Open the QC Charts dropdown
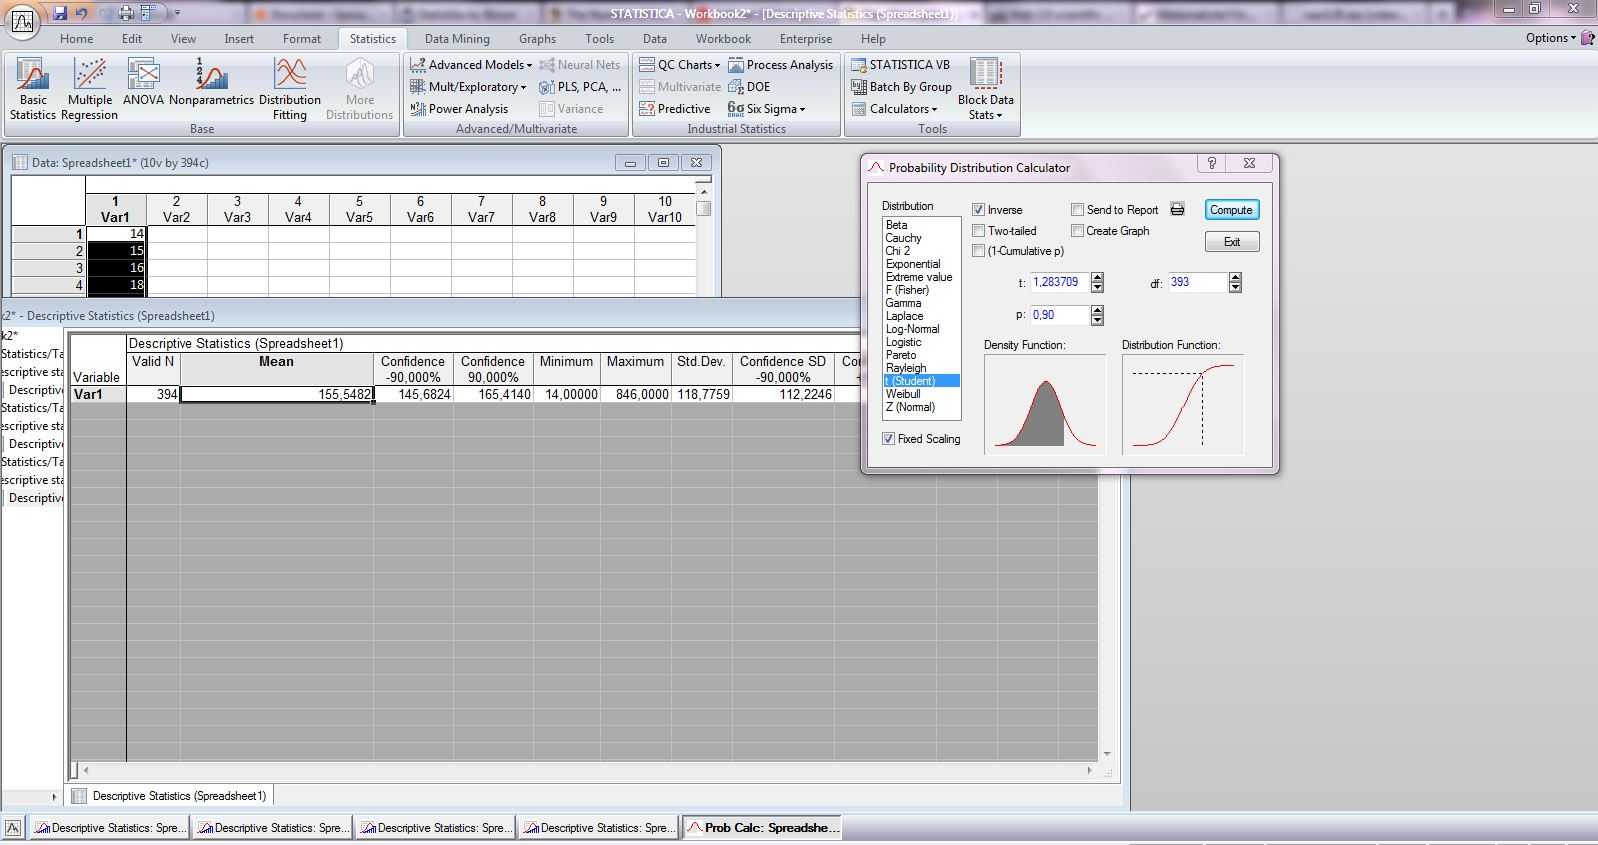1598x845 pixels. tap(681, 65)
